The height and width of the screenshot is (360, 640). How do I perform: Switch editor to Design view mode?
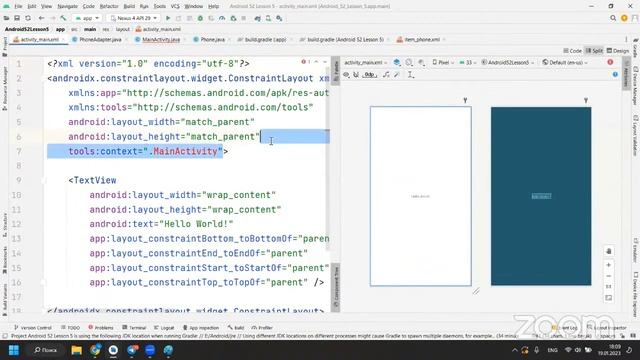point(618,51)
